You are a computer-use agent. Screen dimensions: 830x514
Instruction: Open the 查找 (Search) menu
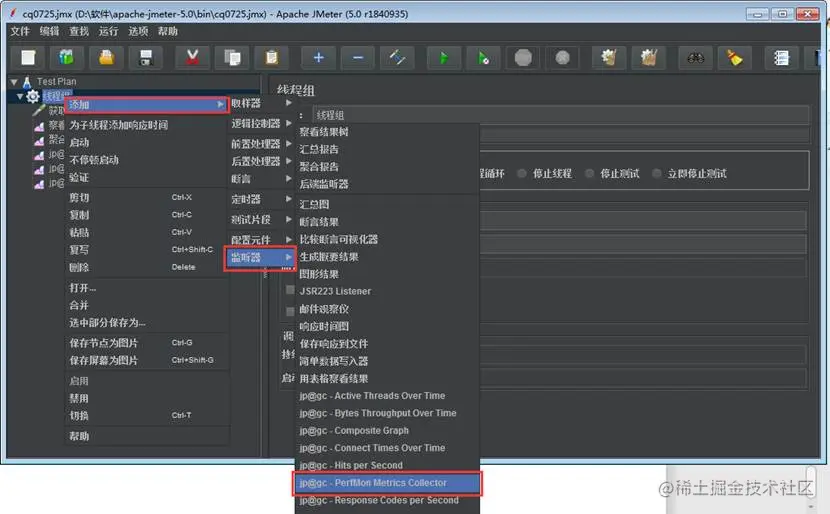[x=79, y=31]
